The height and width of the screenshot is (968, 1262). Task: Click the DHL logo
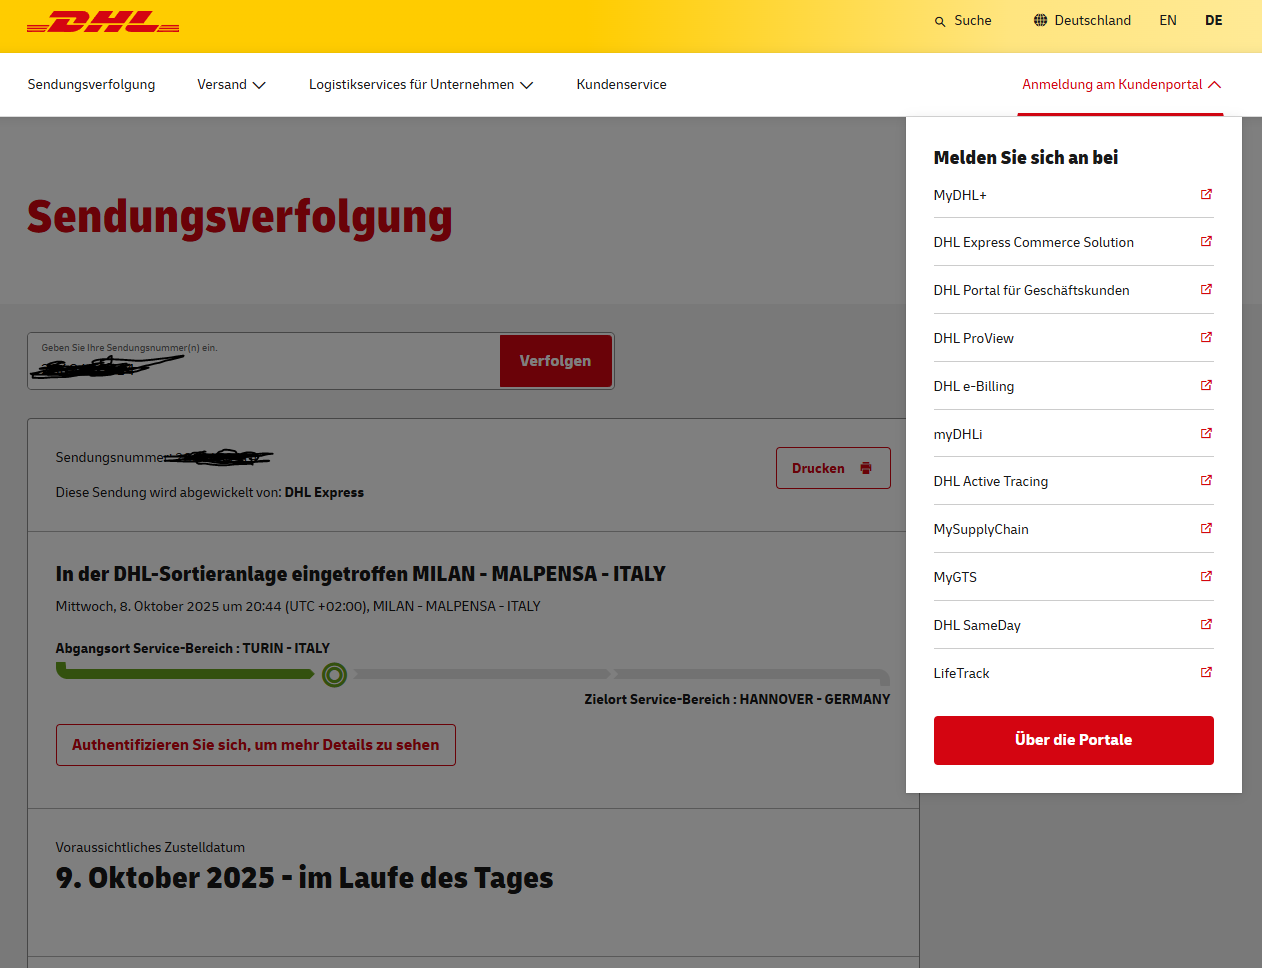(103, 22)
